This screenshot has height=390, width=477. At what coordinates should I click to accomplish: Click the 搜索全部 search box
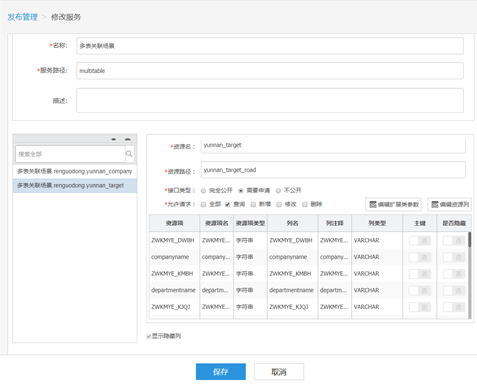(70, 154)
